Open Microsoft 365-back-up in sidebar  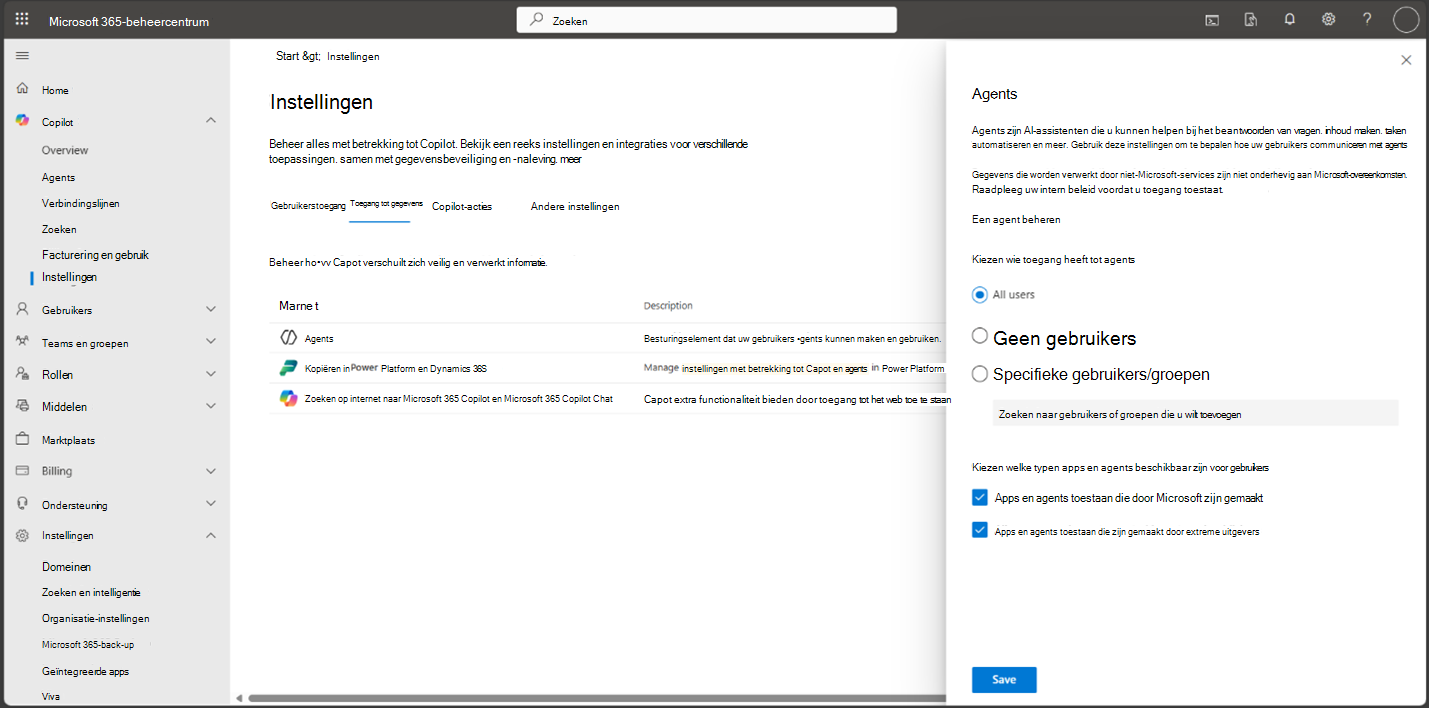click(x=88, y=644)
